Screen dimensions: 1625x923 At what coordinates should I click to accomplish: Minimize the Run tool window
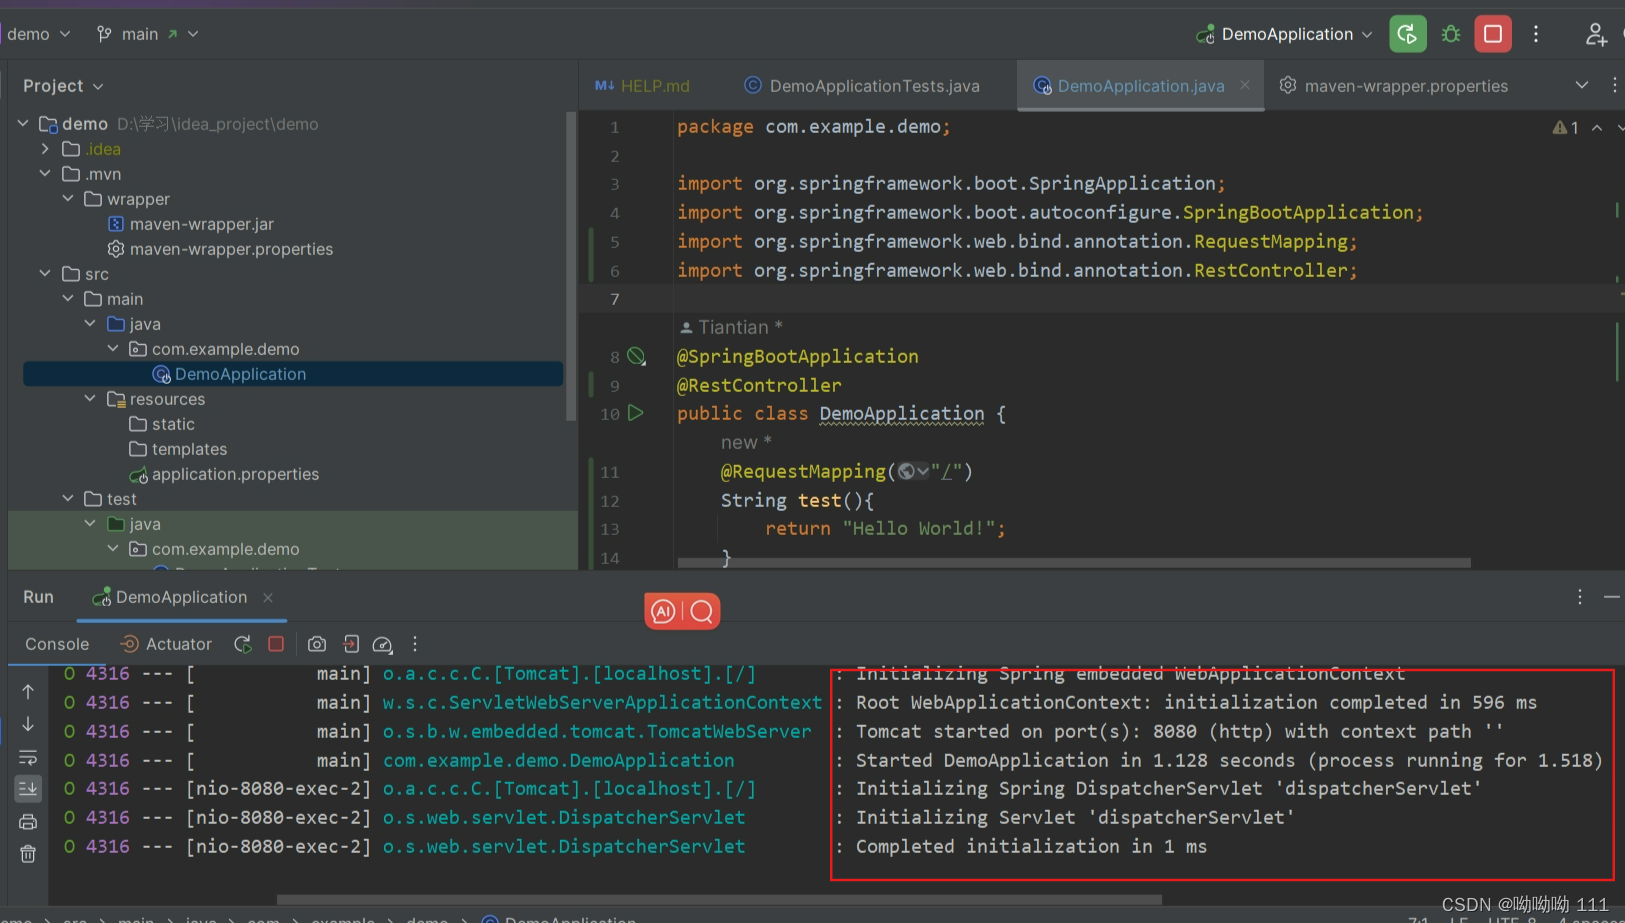pos(1611,597)
